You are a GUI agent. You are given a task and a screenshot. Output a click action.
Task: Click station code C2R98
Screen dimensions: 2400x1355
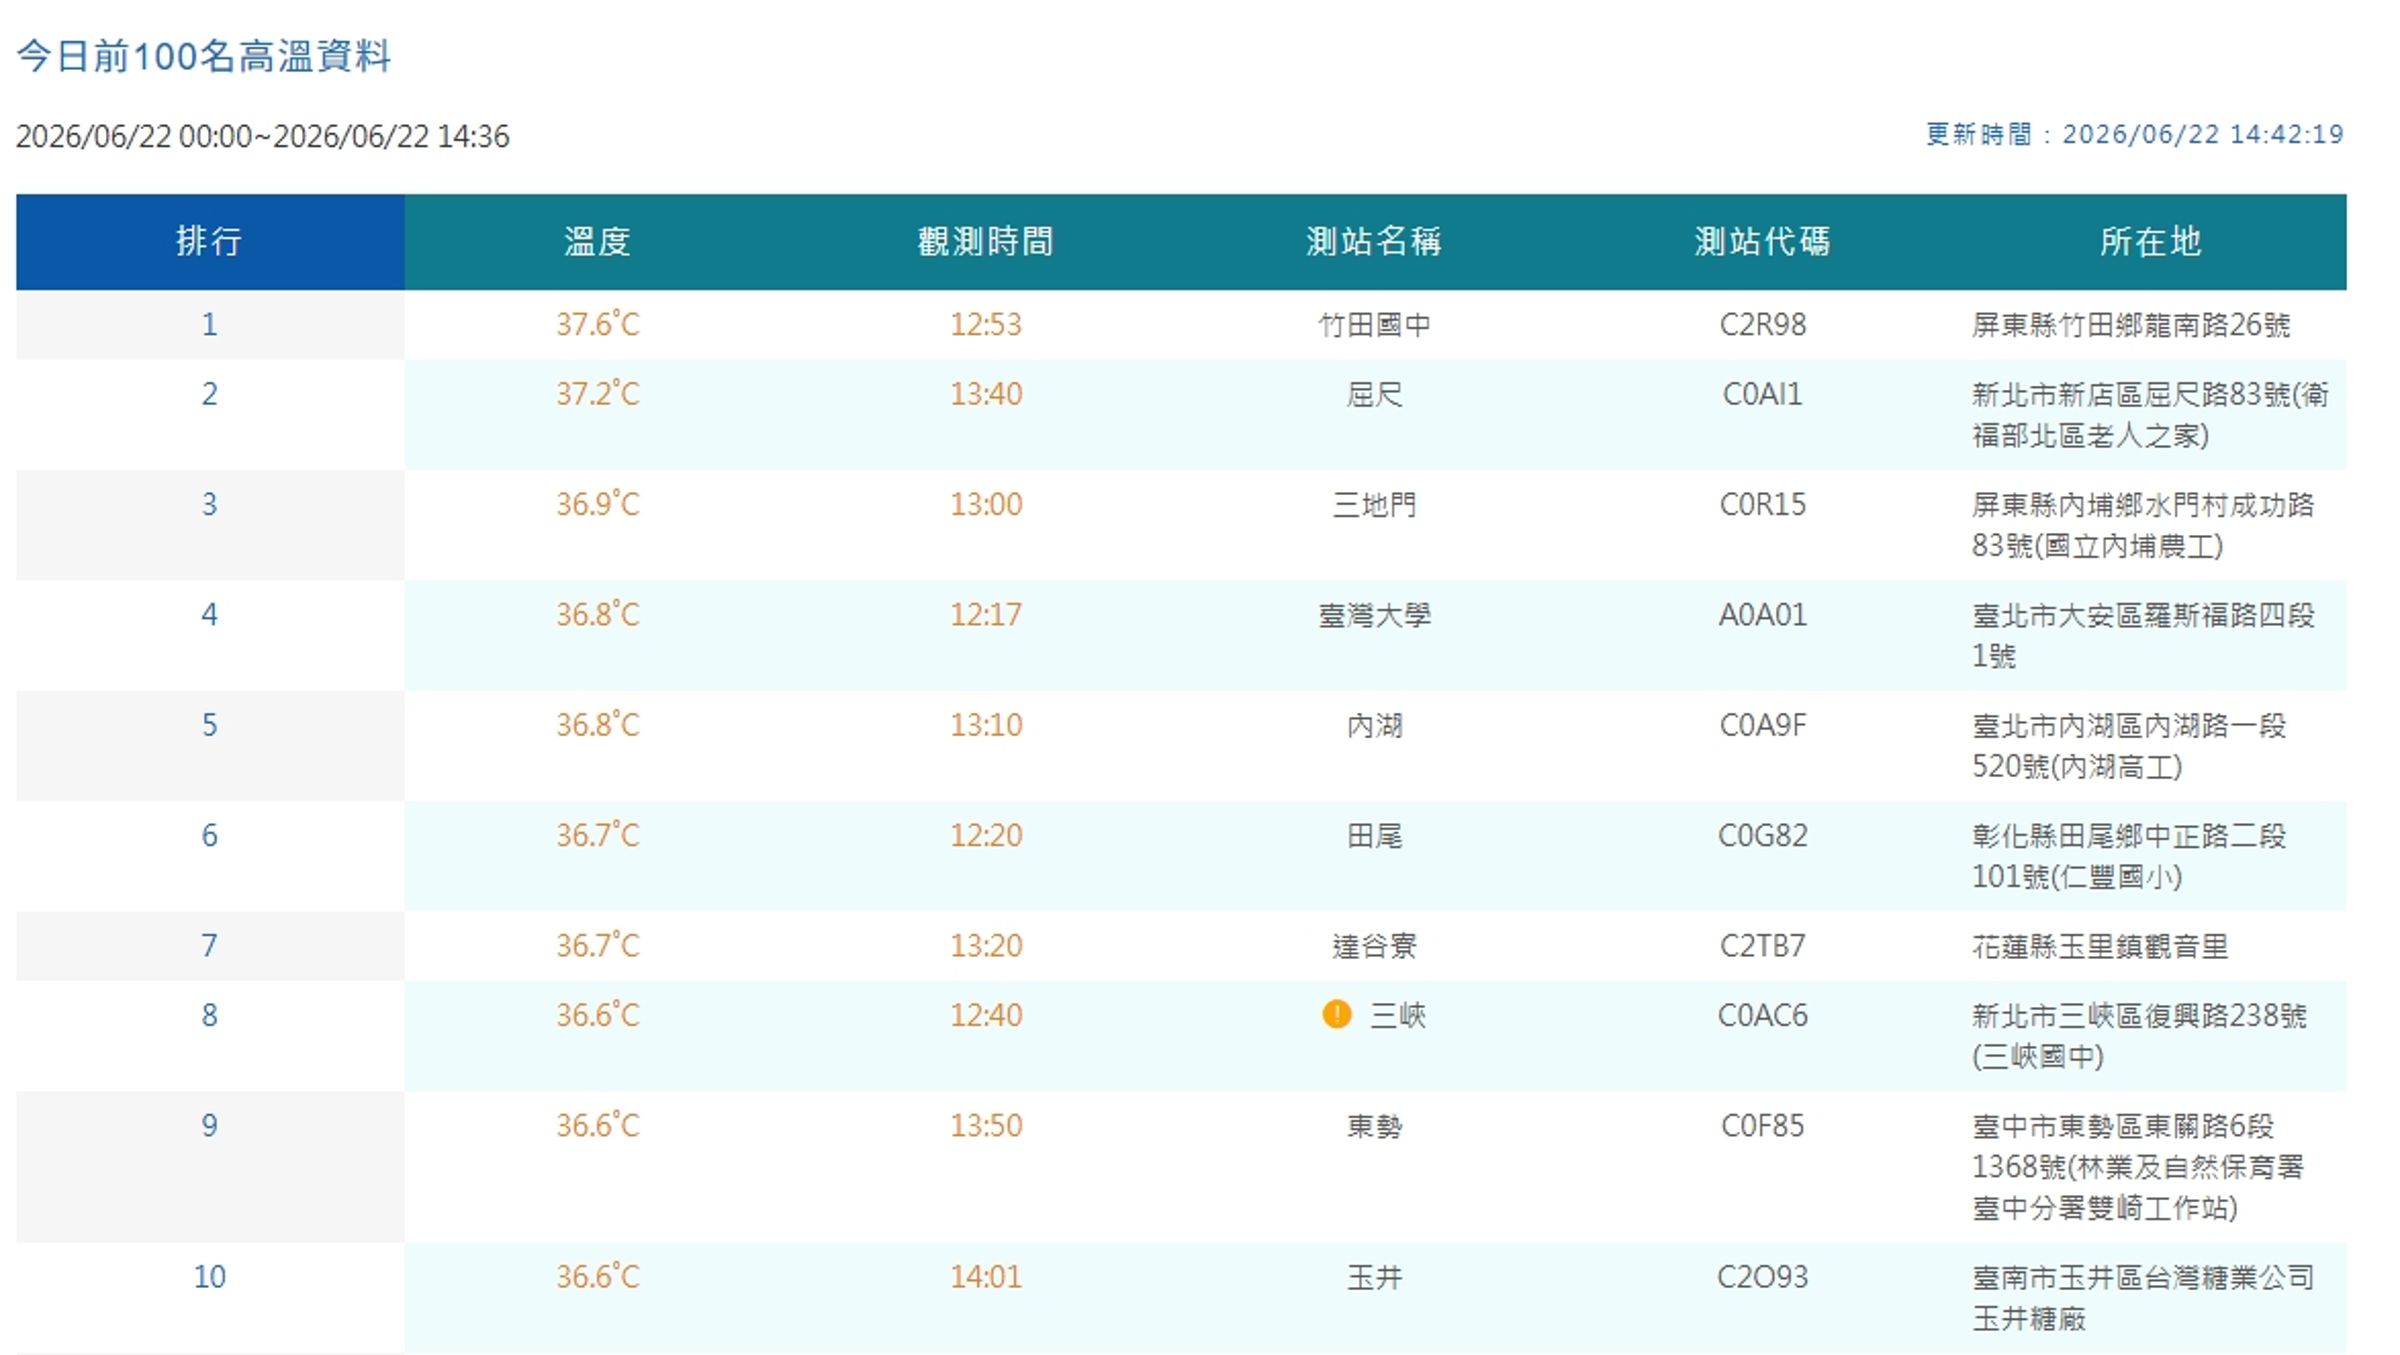[1762, 325]
